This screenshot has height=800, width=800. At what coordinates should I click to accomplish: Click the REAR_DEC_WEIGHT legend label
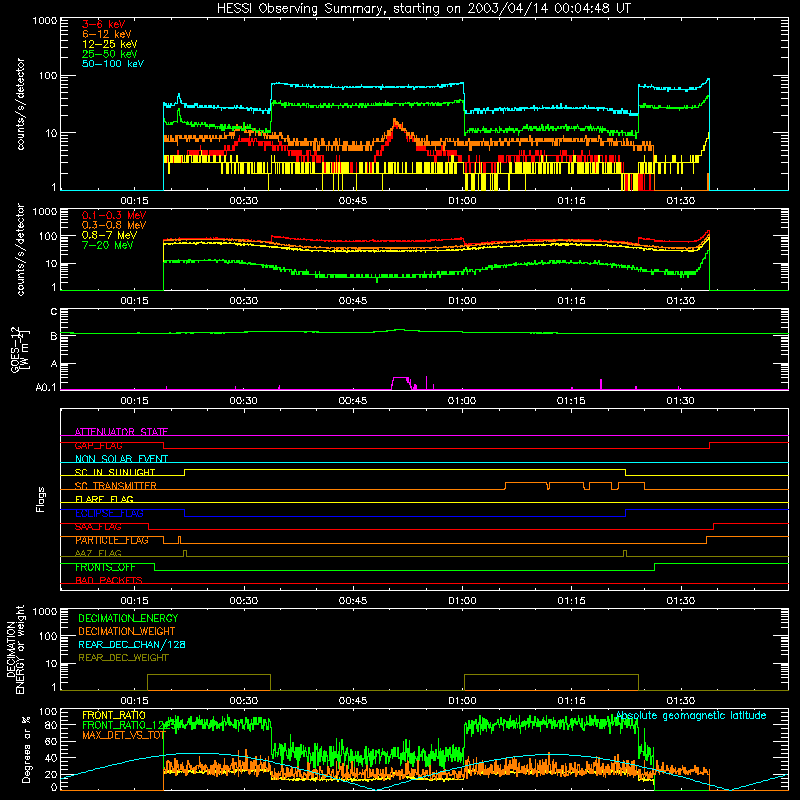123,658
